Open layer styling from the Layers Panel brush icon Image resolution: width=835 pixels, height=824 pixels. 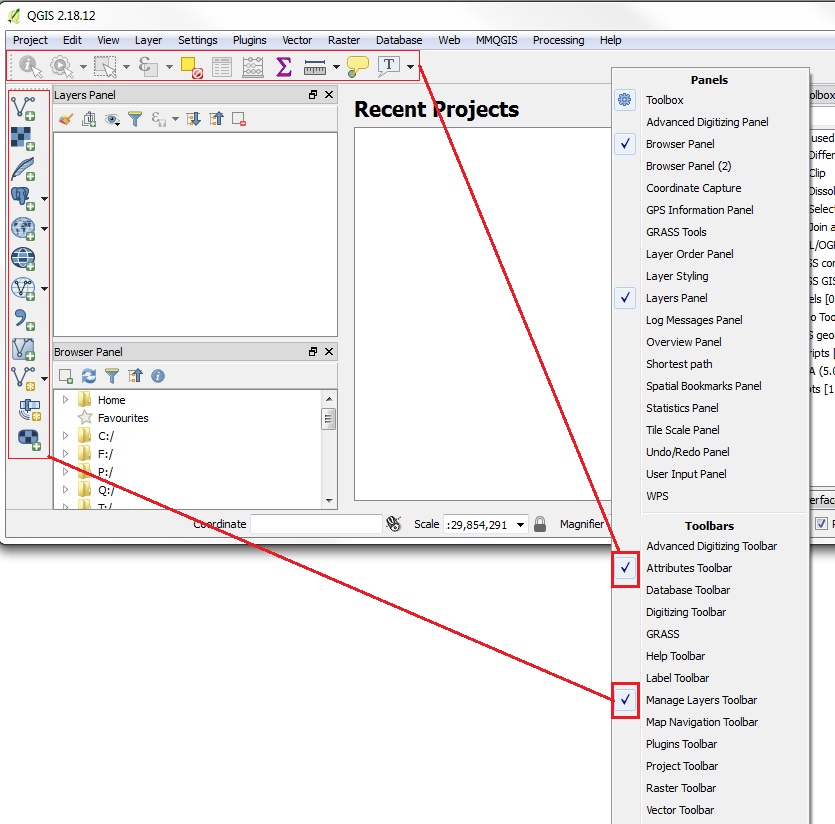click(66, 119)
